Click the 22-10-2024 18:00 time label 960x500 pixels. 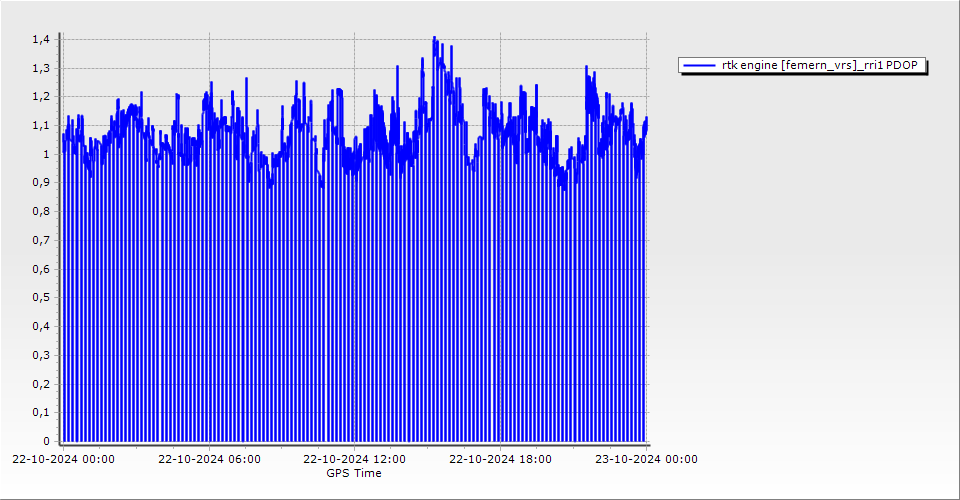(500, 460)
